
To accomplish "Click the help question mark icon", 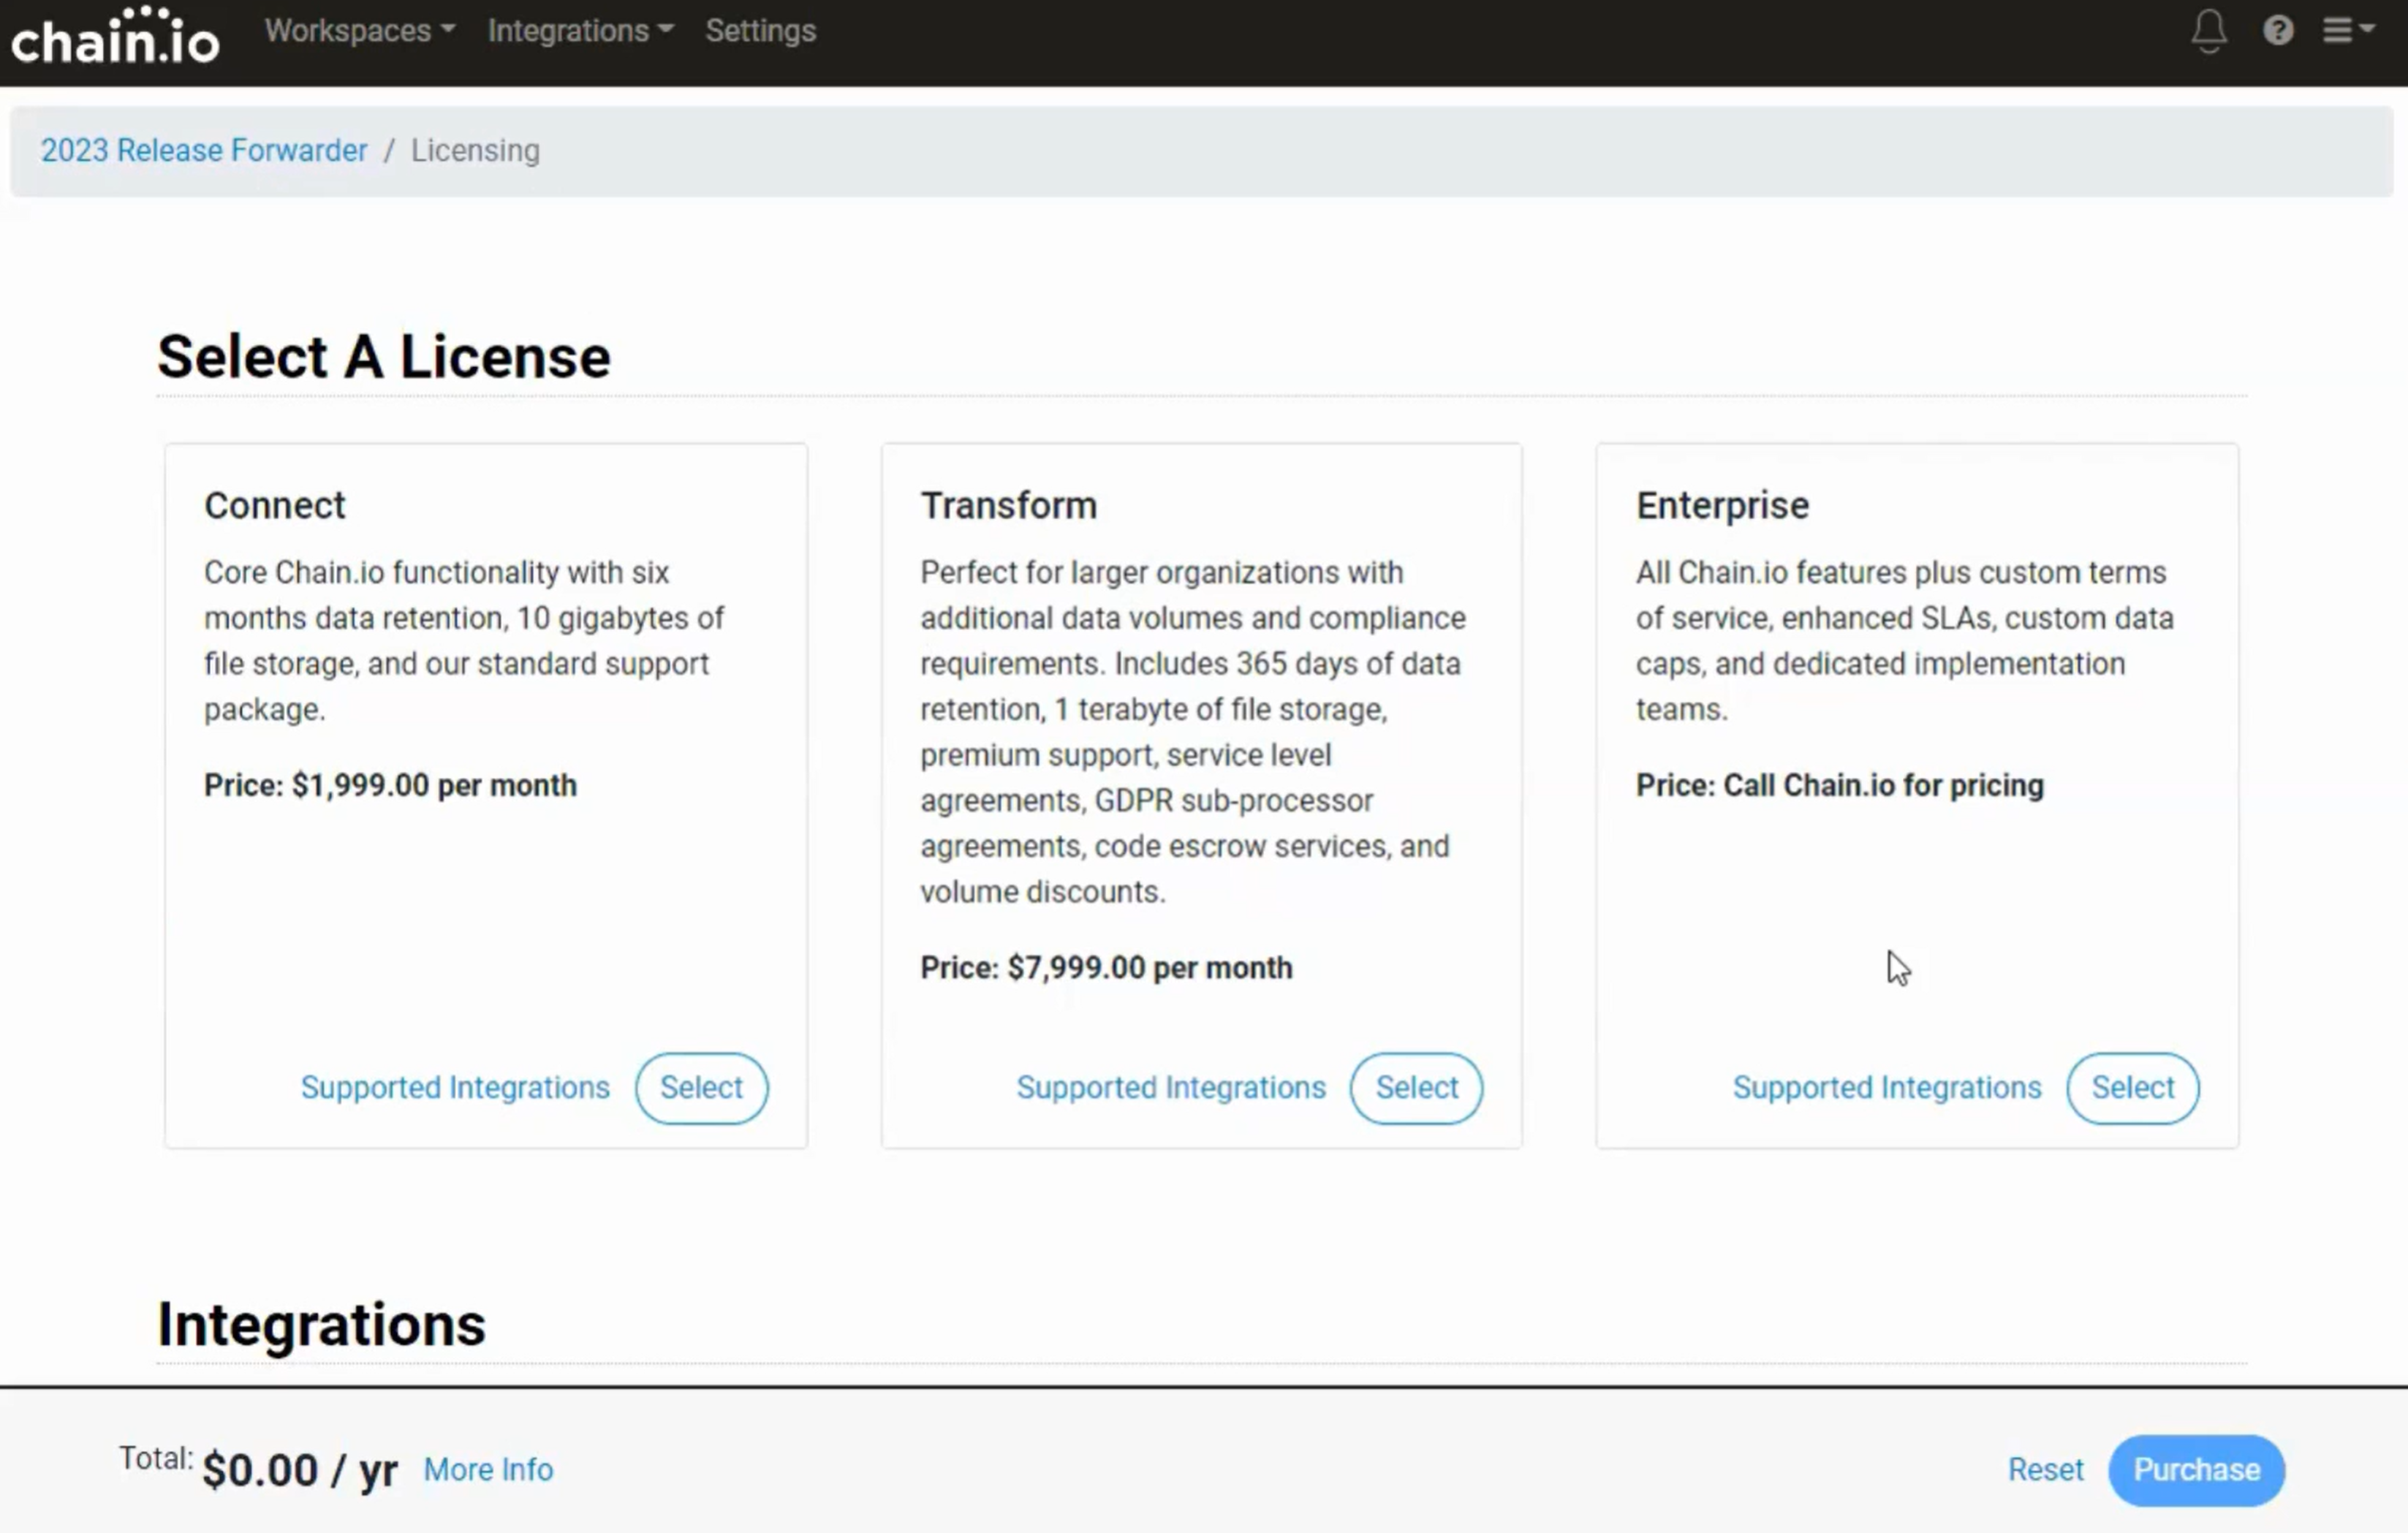I will (2277, 31).
